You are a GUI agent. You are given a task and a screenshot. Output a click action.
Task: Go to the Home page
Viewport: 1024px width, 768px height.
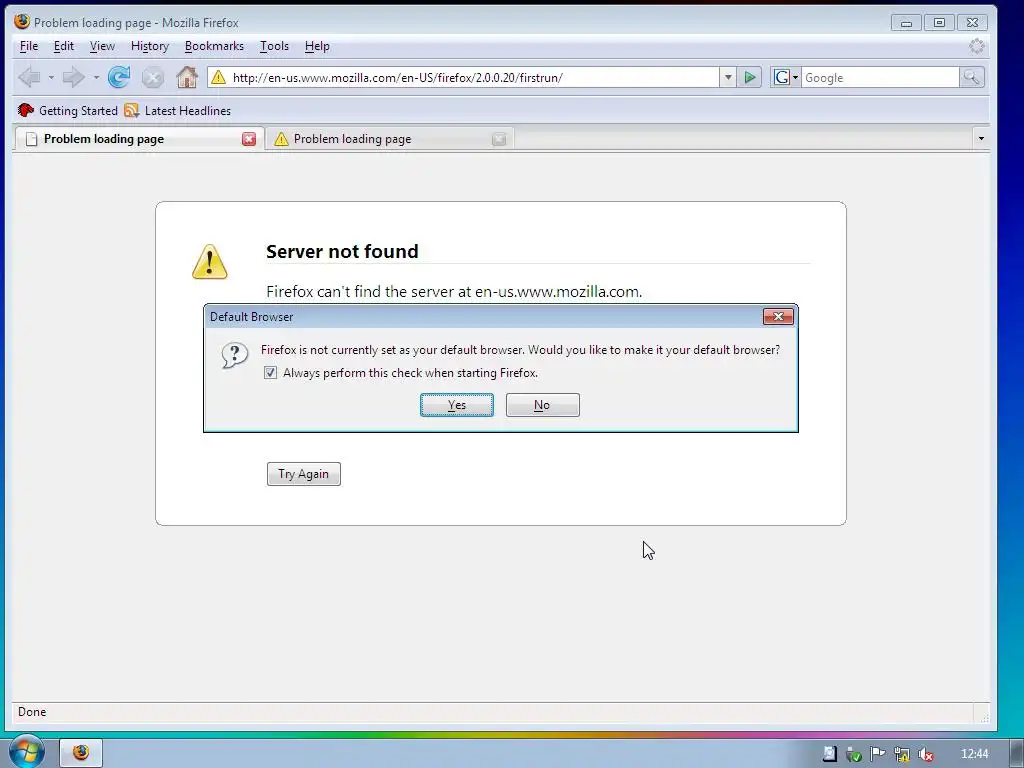(x=187, y=77)
